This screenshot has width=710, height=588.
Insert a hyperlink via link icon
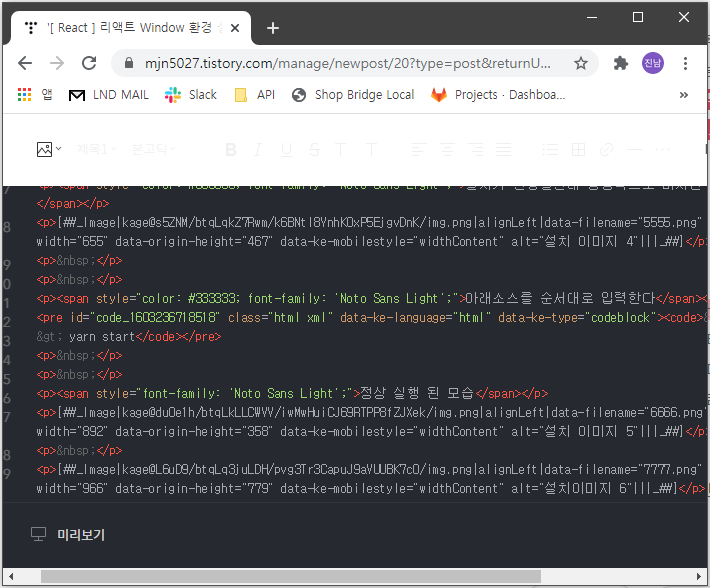click(x=606, y=149)
